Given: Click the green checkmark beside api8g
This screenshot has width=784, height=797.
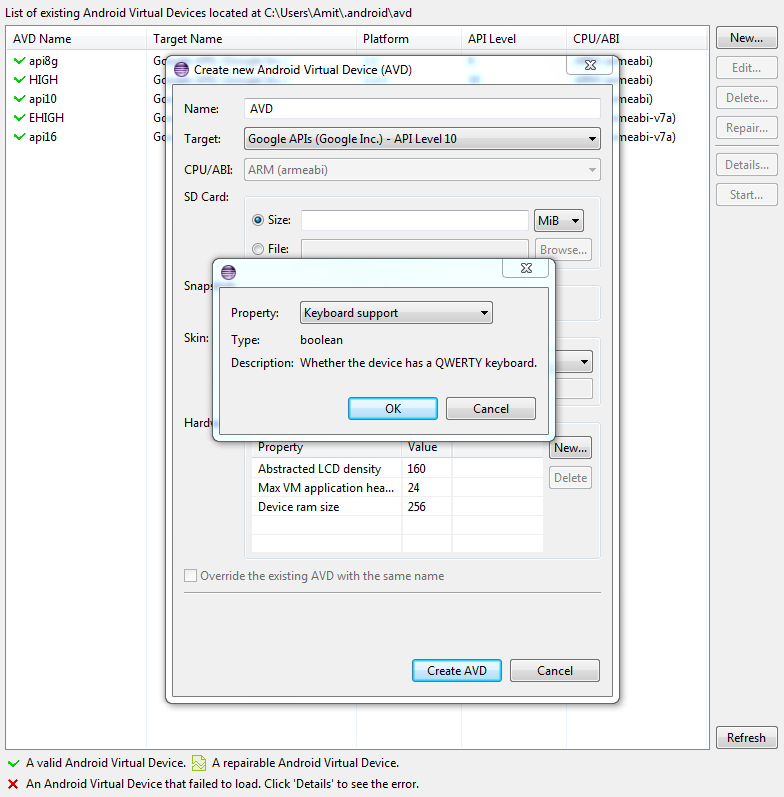Looking at the screenshot, I should coord(19,61).
